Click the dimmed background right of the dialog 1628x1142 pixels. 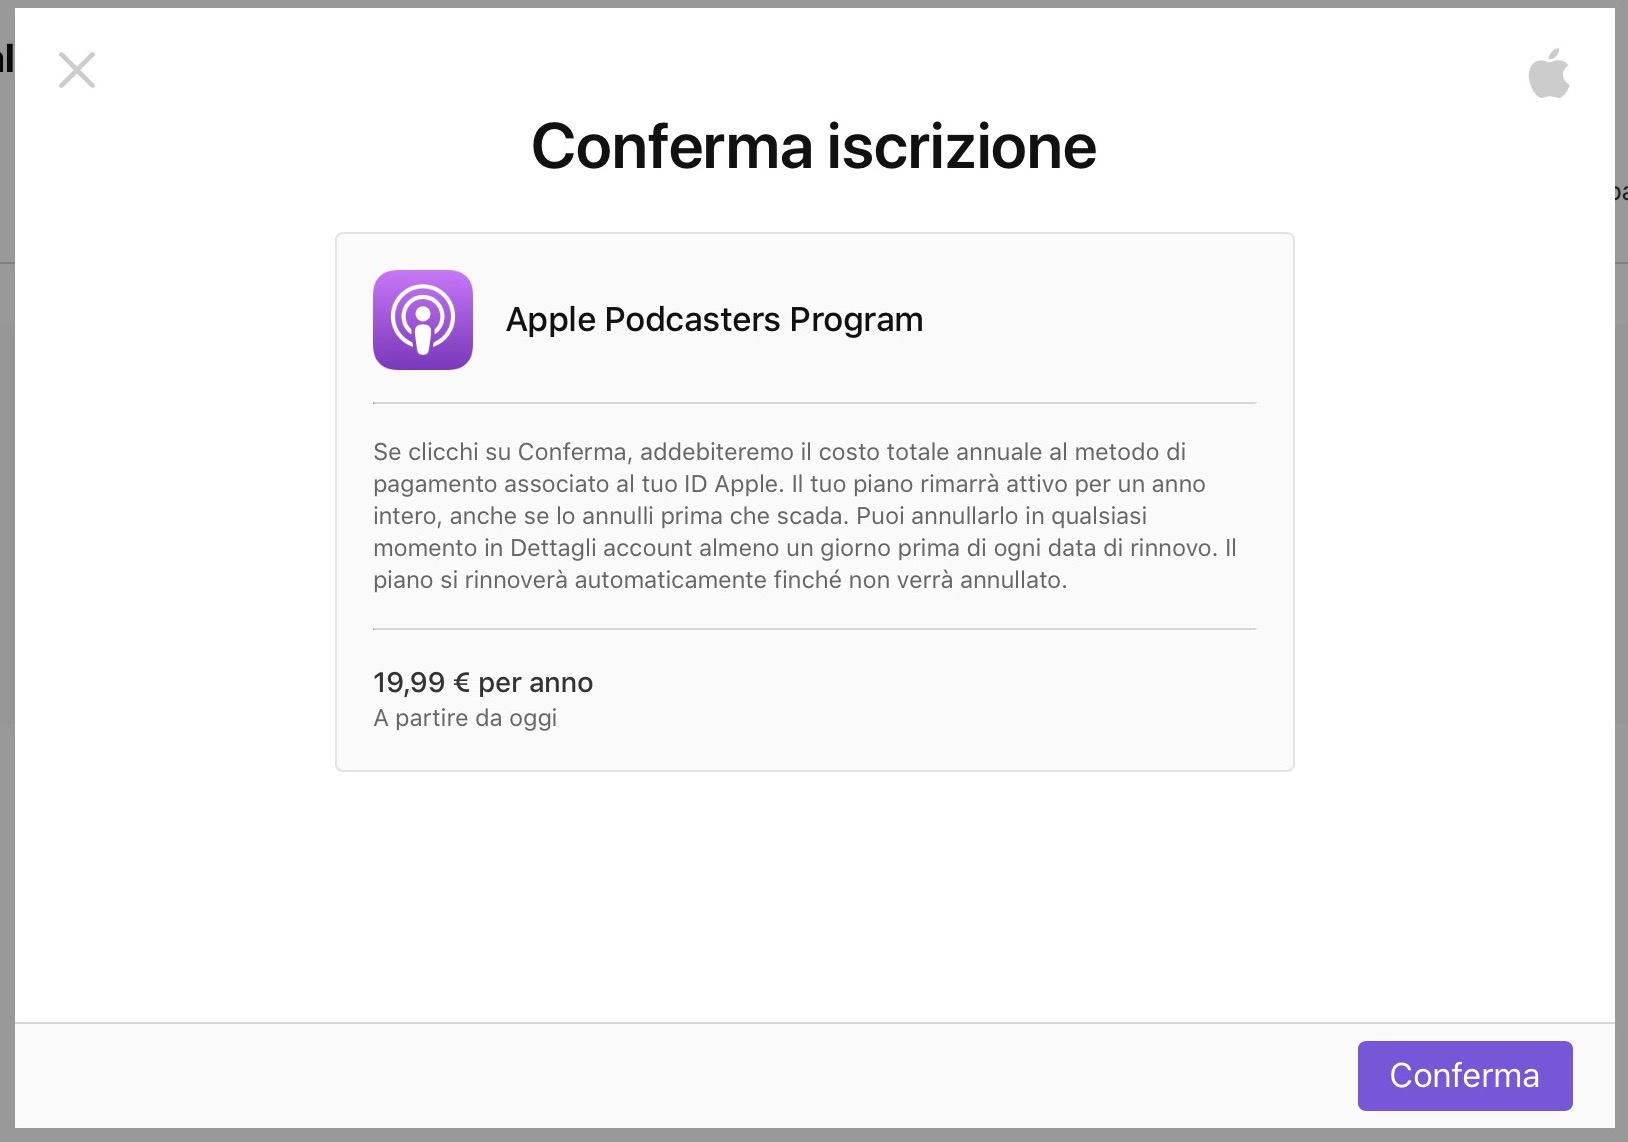pos(1621,600)
